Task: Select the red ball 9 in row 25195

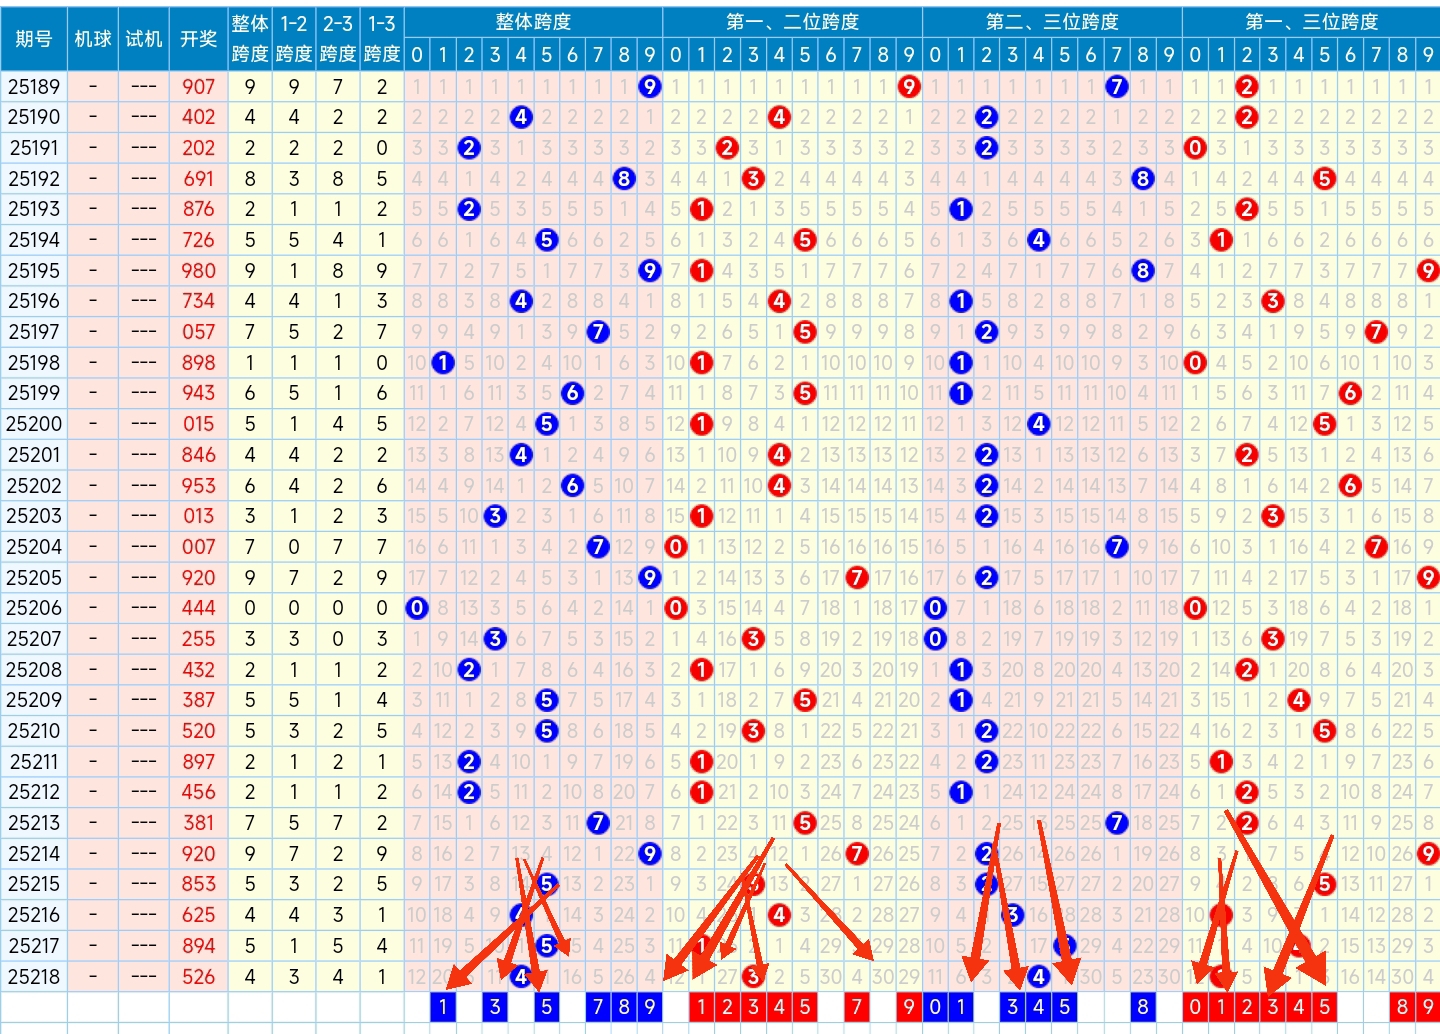Action: tap(1427, 271)
